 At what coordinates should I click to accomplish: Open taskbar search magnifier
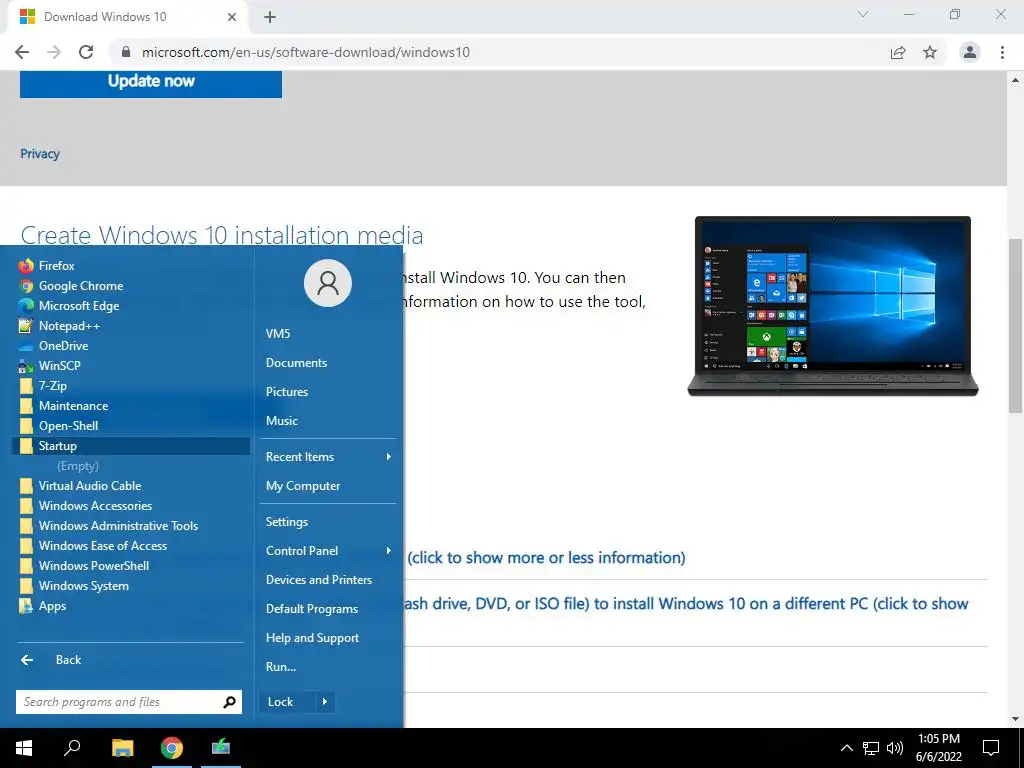[72, 748]
